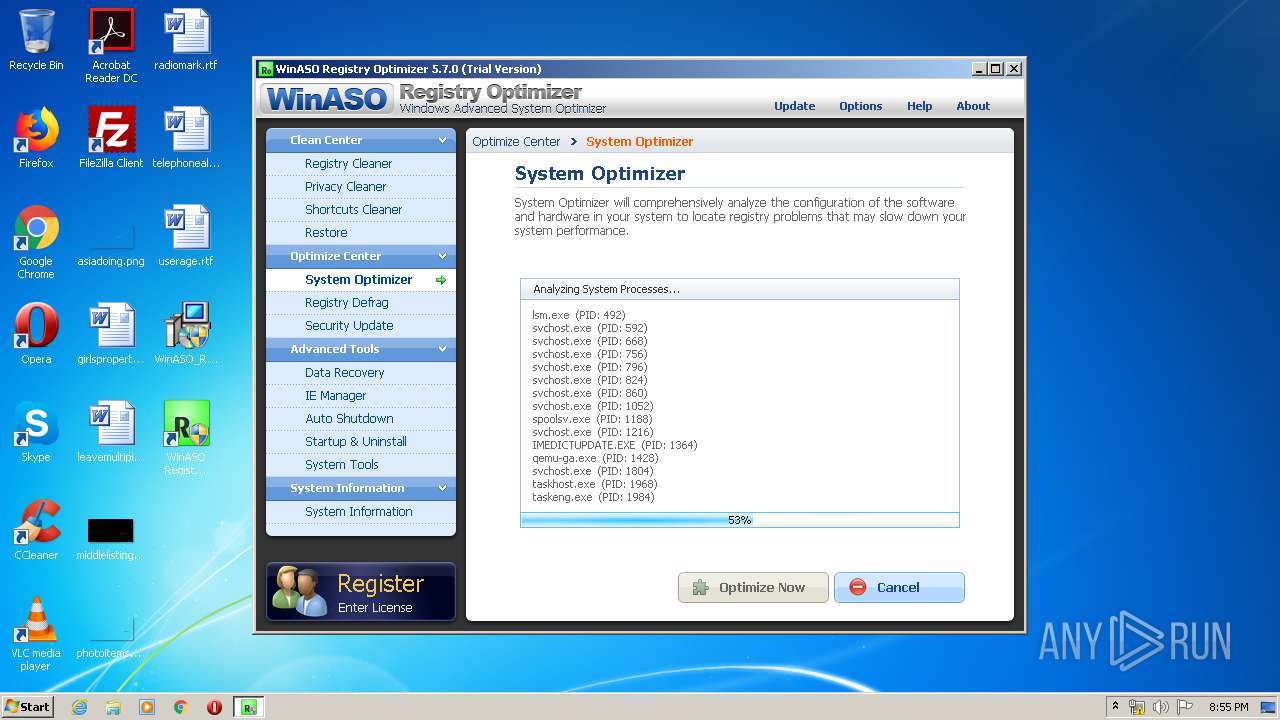Open the Options menu
This screenshot has width=1280, height=720.
(861, 106)
